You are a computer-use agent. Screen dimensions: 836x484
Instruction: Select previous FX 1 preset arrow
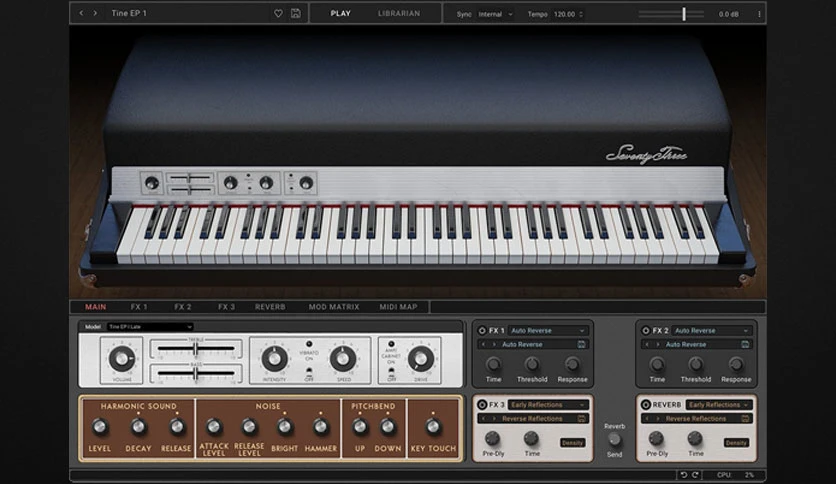(483, 344)
